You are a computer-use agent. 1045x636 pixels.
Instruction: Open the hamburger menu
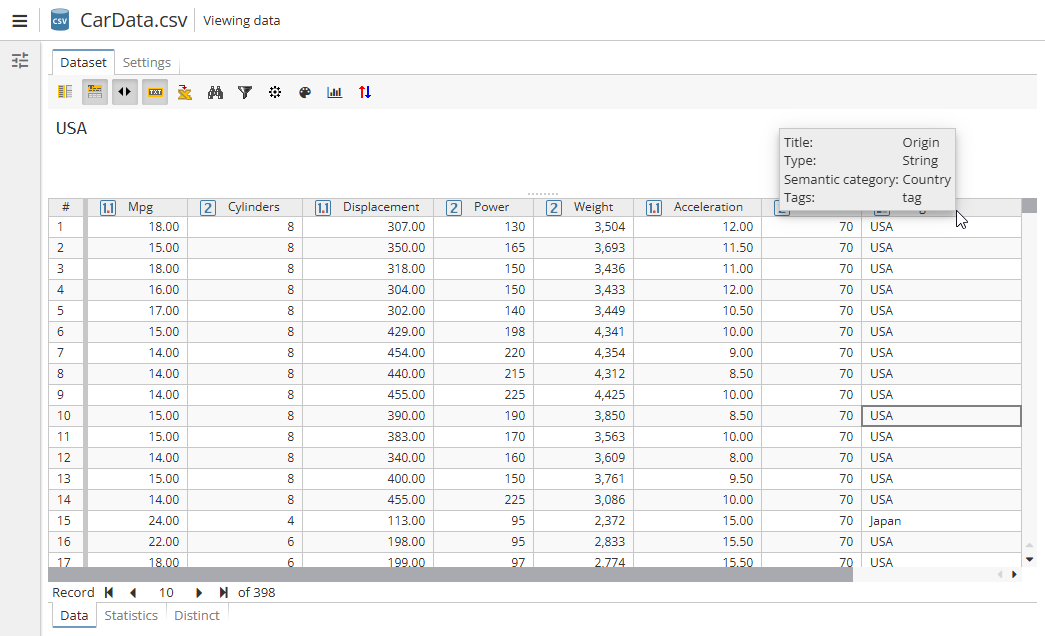20,21
